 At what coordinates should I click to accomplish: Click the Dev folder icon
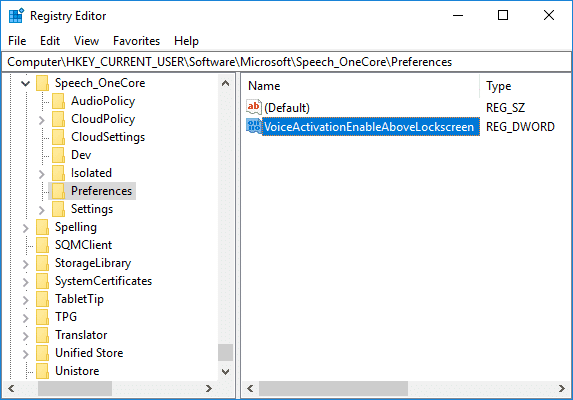(58, 155)
